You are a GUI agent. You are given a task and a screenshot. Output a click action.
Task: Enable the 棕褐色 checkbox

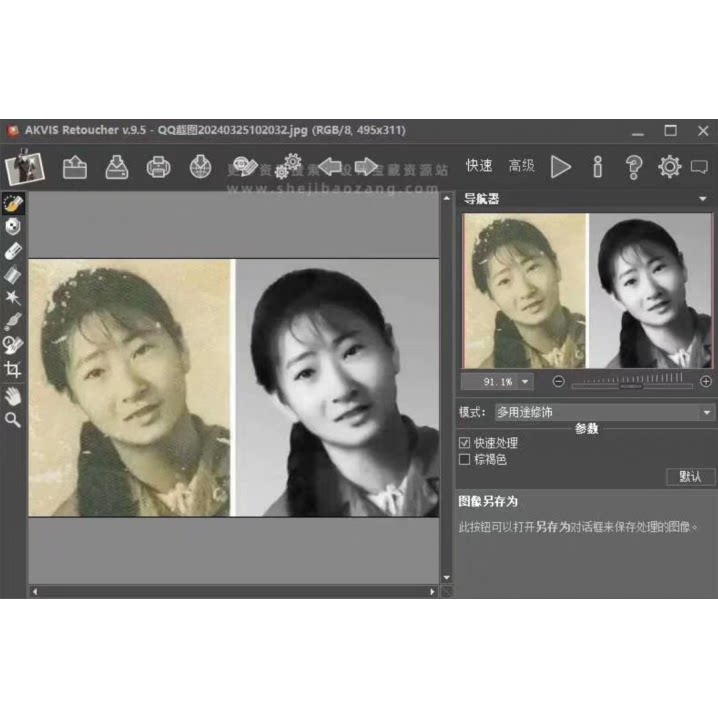click(464, 459)
